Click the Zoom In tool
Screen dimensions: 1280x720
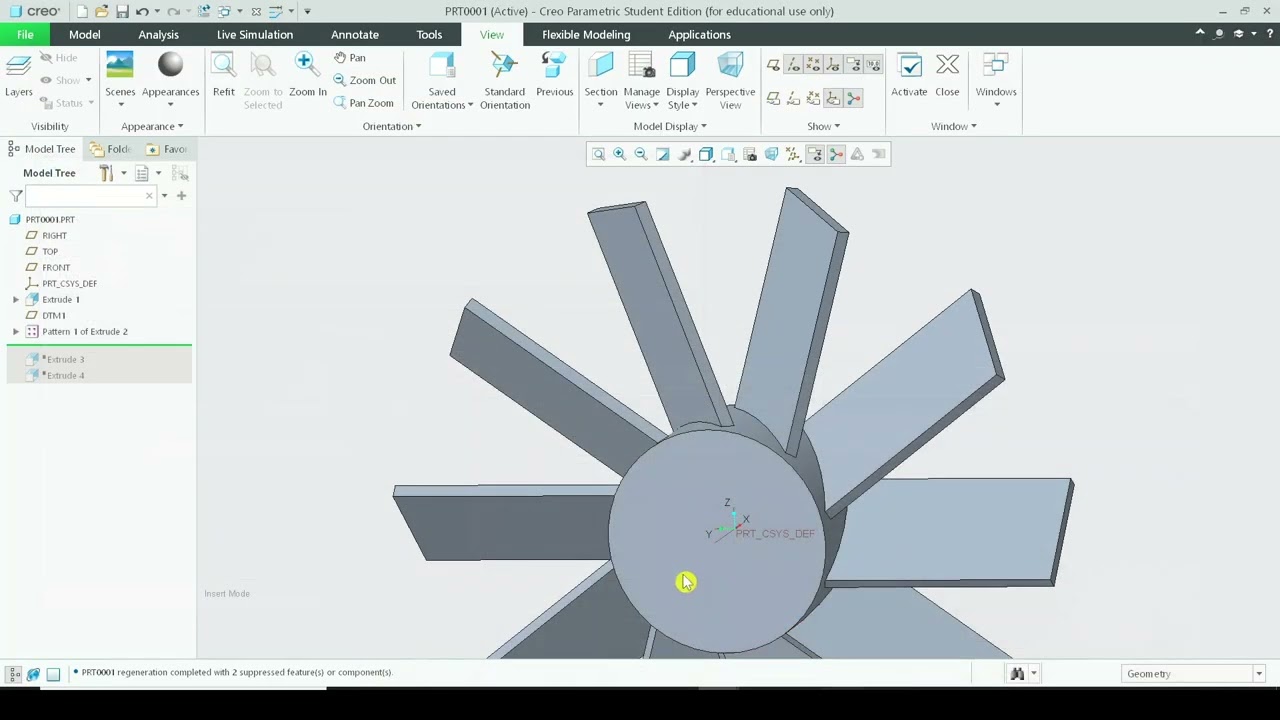tap(307, 76)
